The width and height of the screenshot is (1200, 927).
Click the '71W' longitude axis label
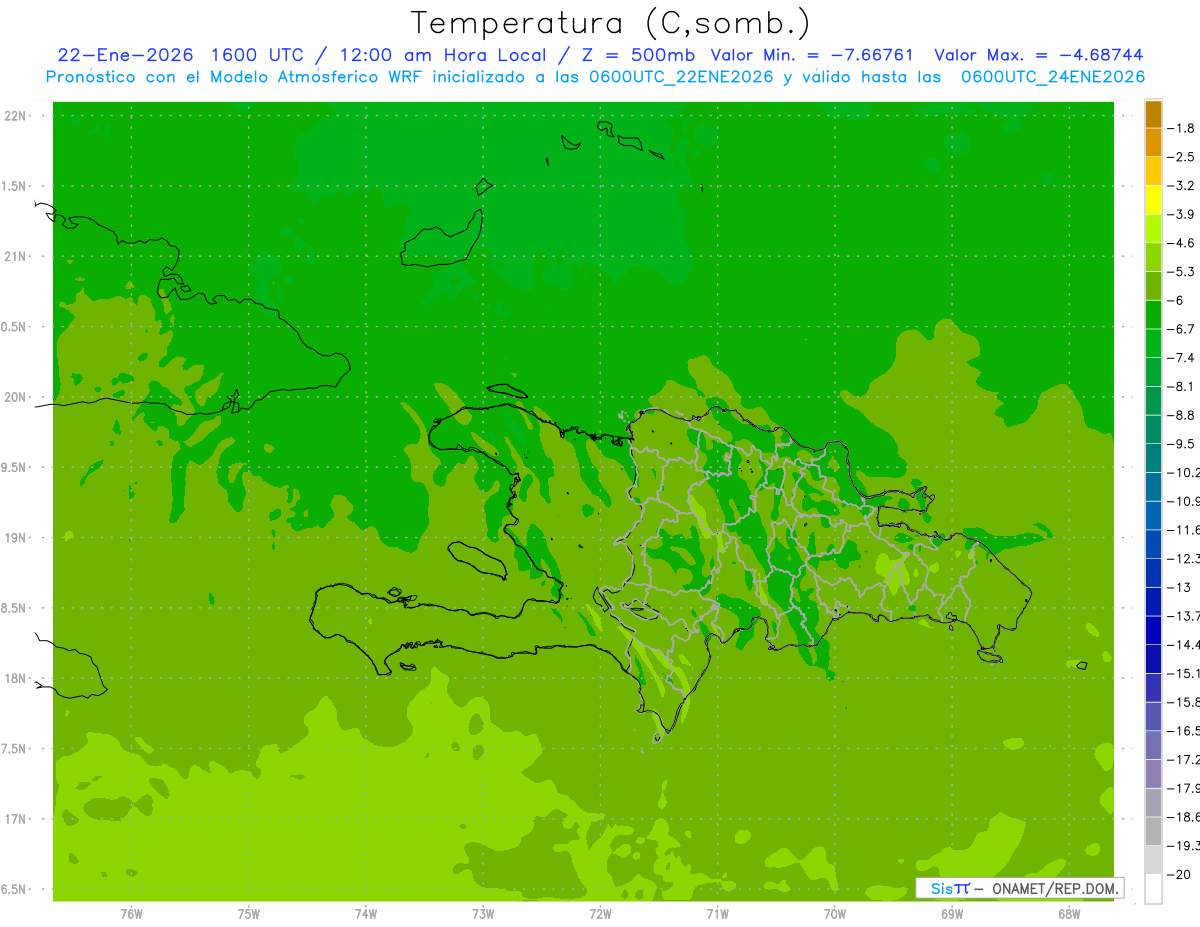[x=717, y=914]
